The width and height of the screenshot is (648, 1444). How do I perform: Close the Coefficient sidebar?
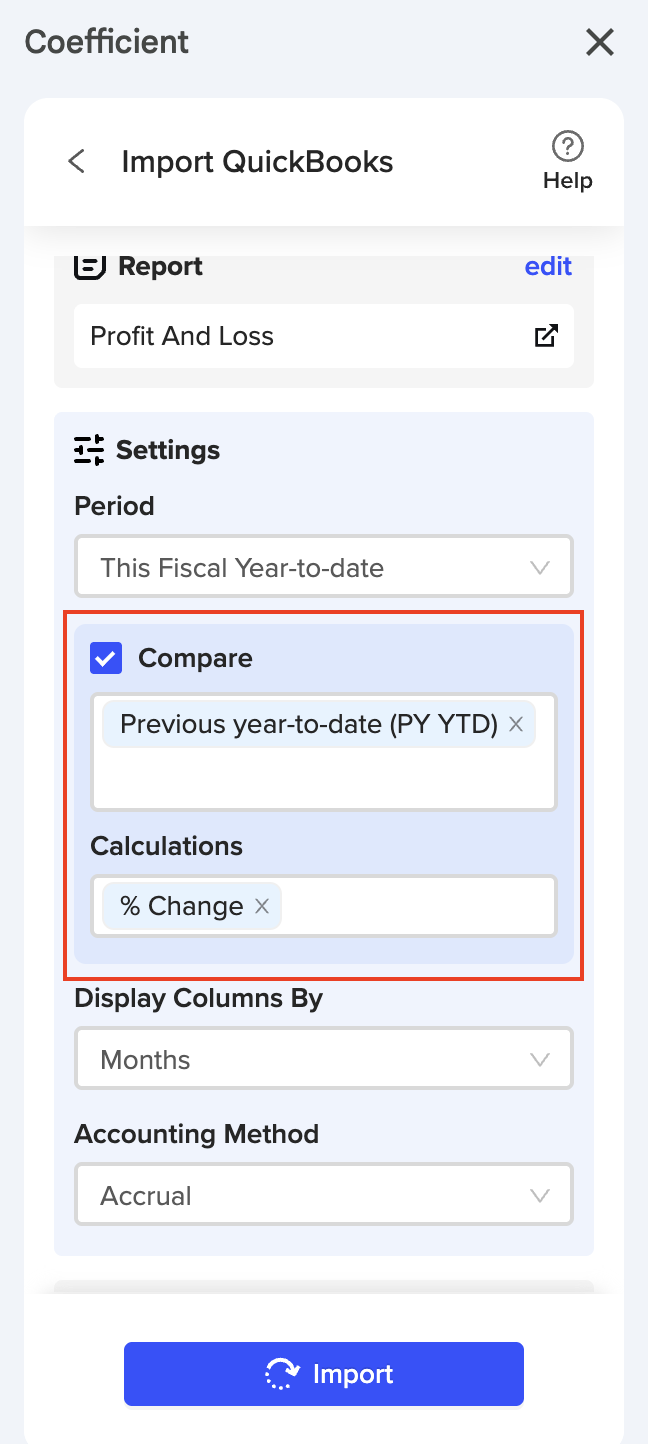[599, 42]
